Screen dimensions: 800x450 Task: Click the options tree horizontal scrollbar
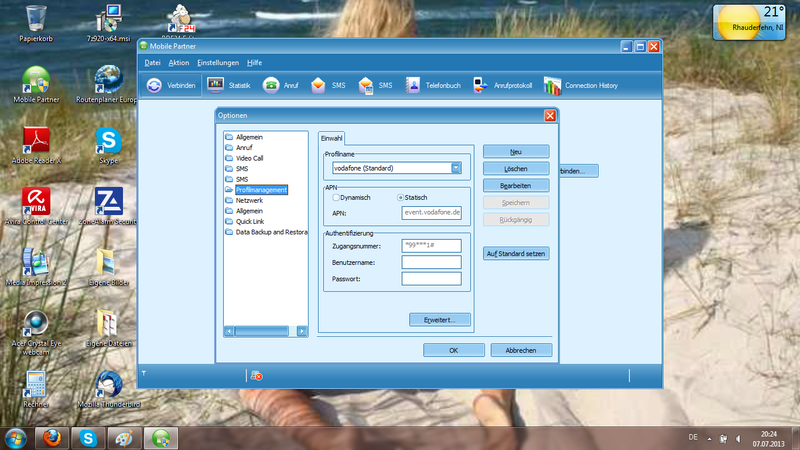coord(266,330)
